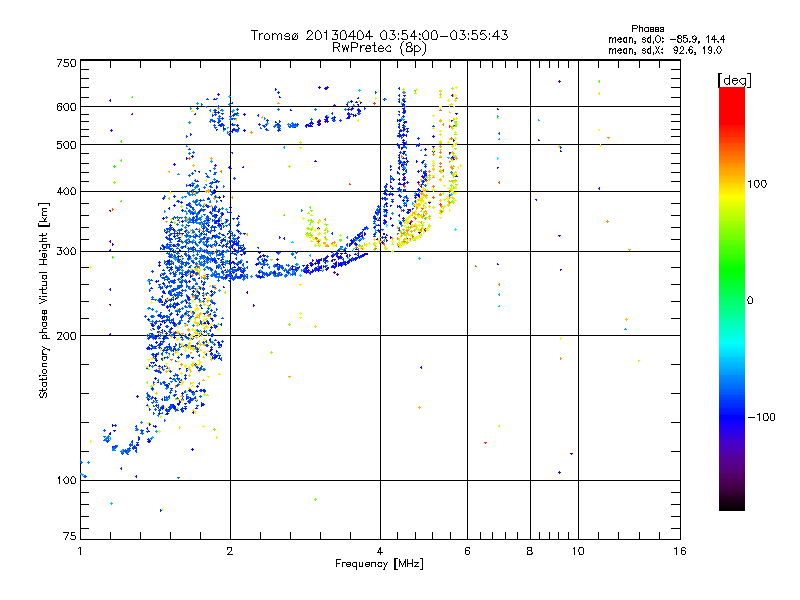
Task: Click the black bottom end of the colorbar
Action: point(732,503)
